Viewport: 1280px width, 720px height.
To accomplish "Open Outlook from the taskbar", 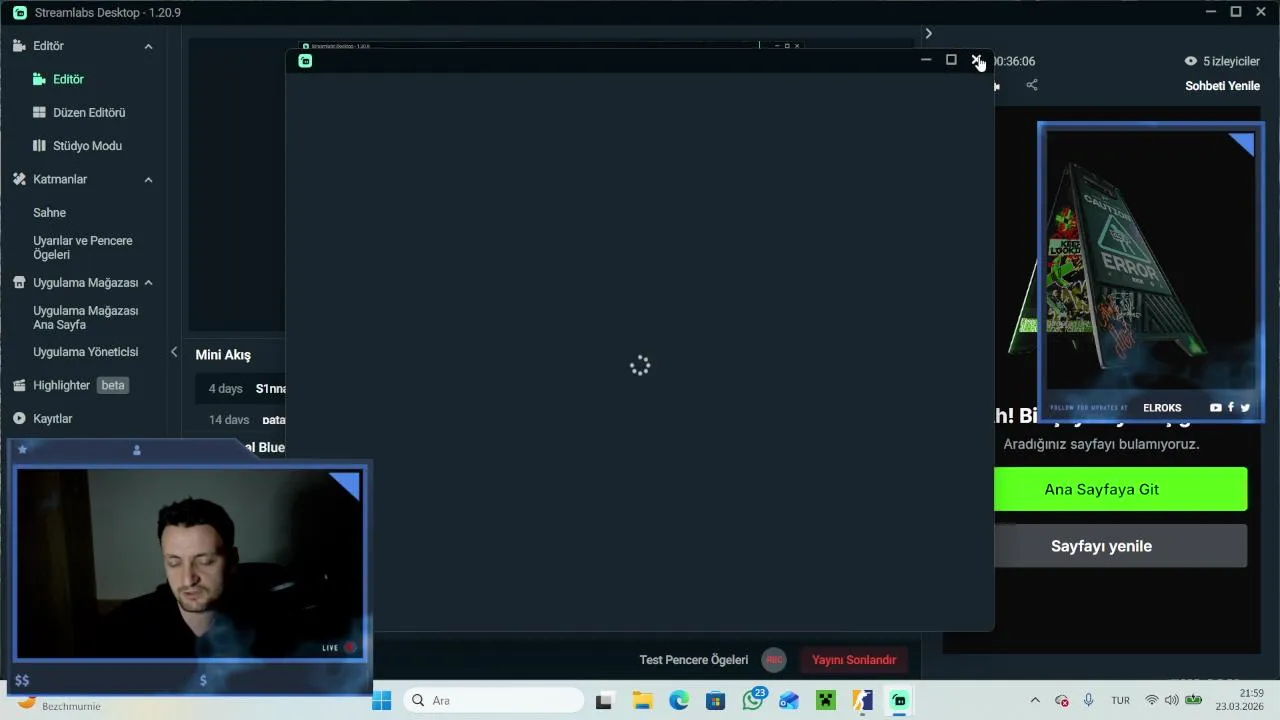I will (x=789, y=701).
